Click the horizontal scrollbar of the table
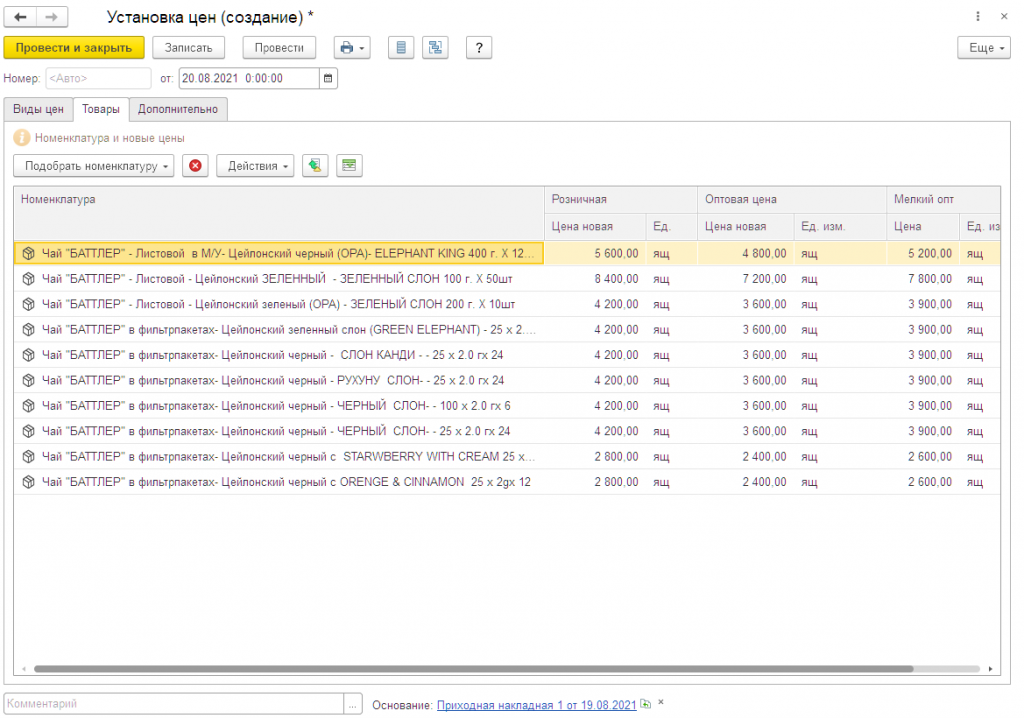Viewport: 1024px width, 718px height. point(473,669)
